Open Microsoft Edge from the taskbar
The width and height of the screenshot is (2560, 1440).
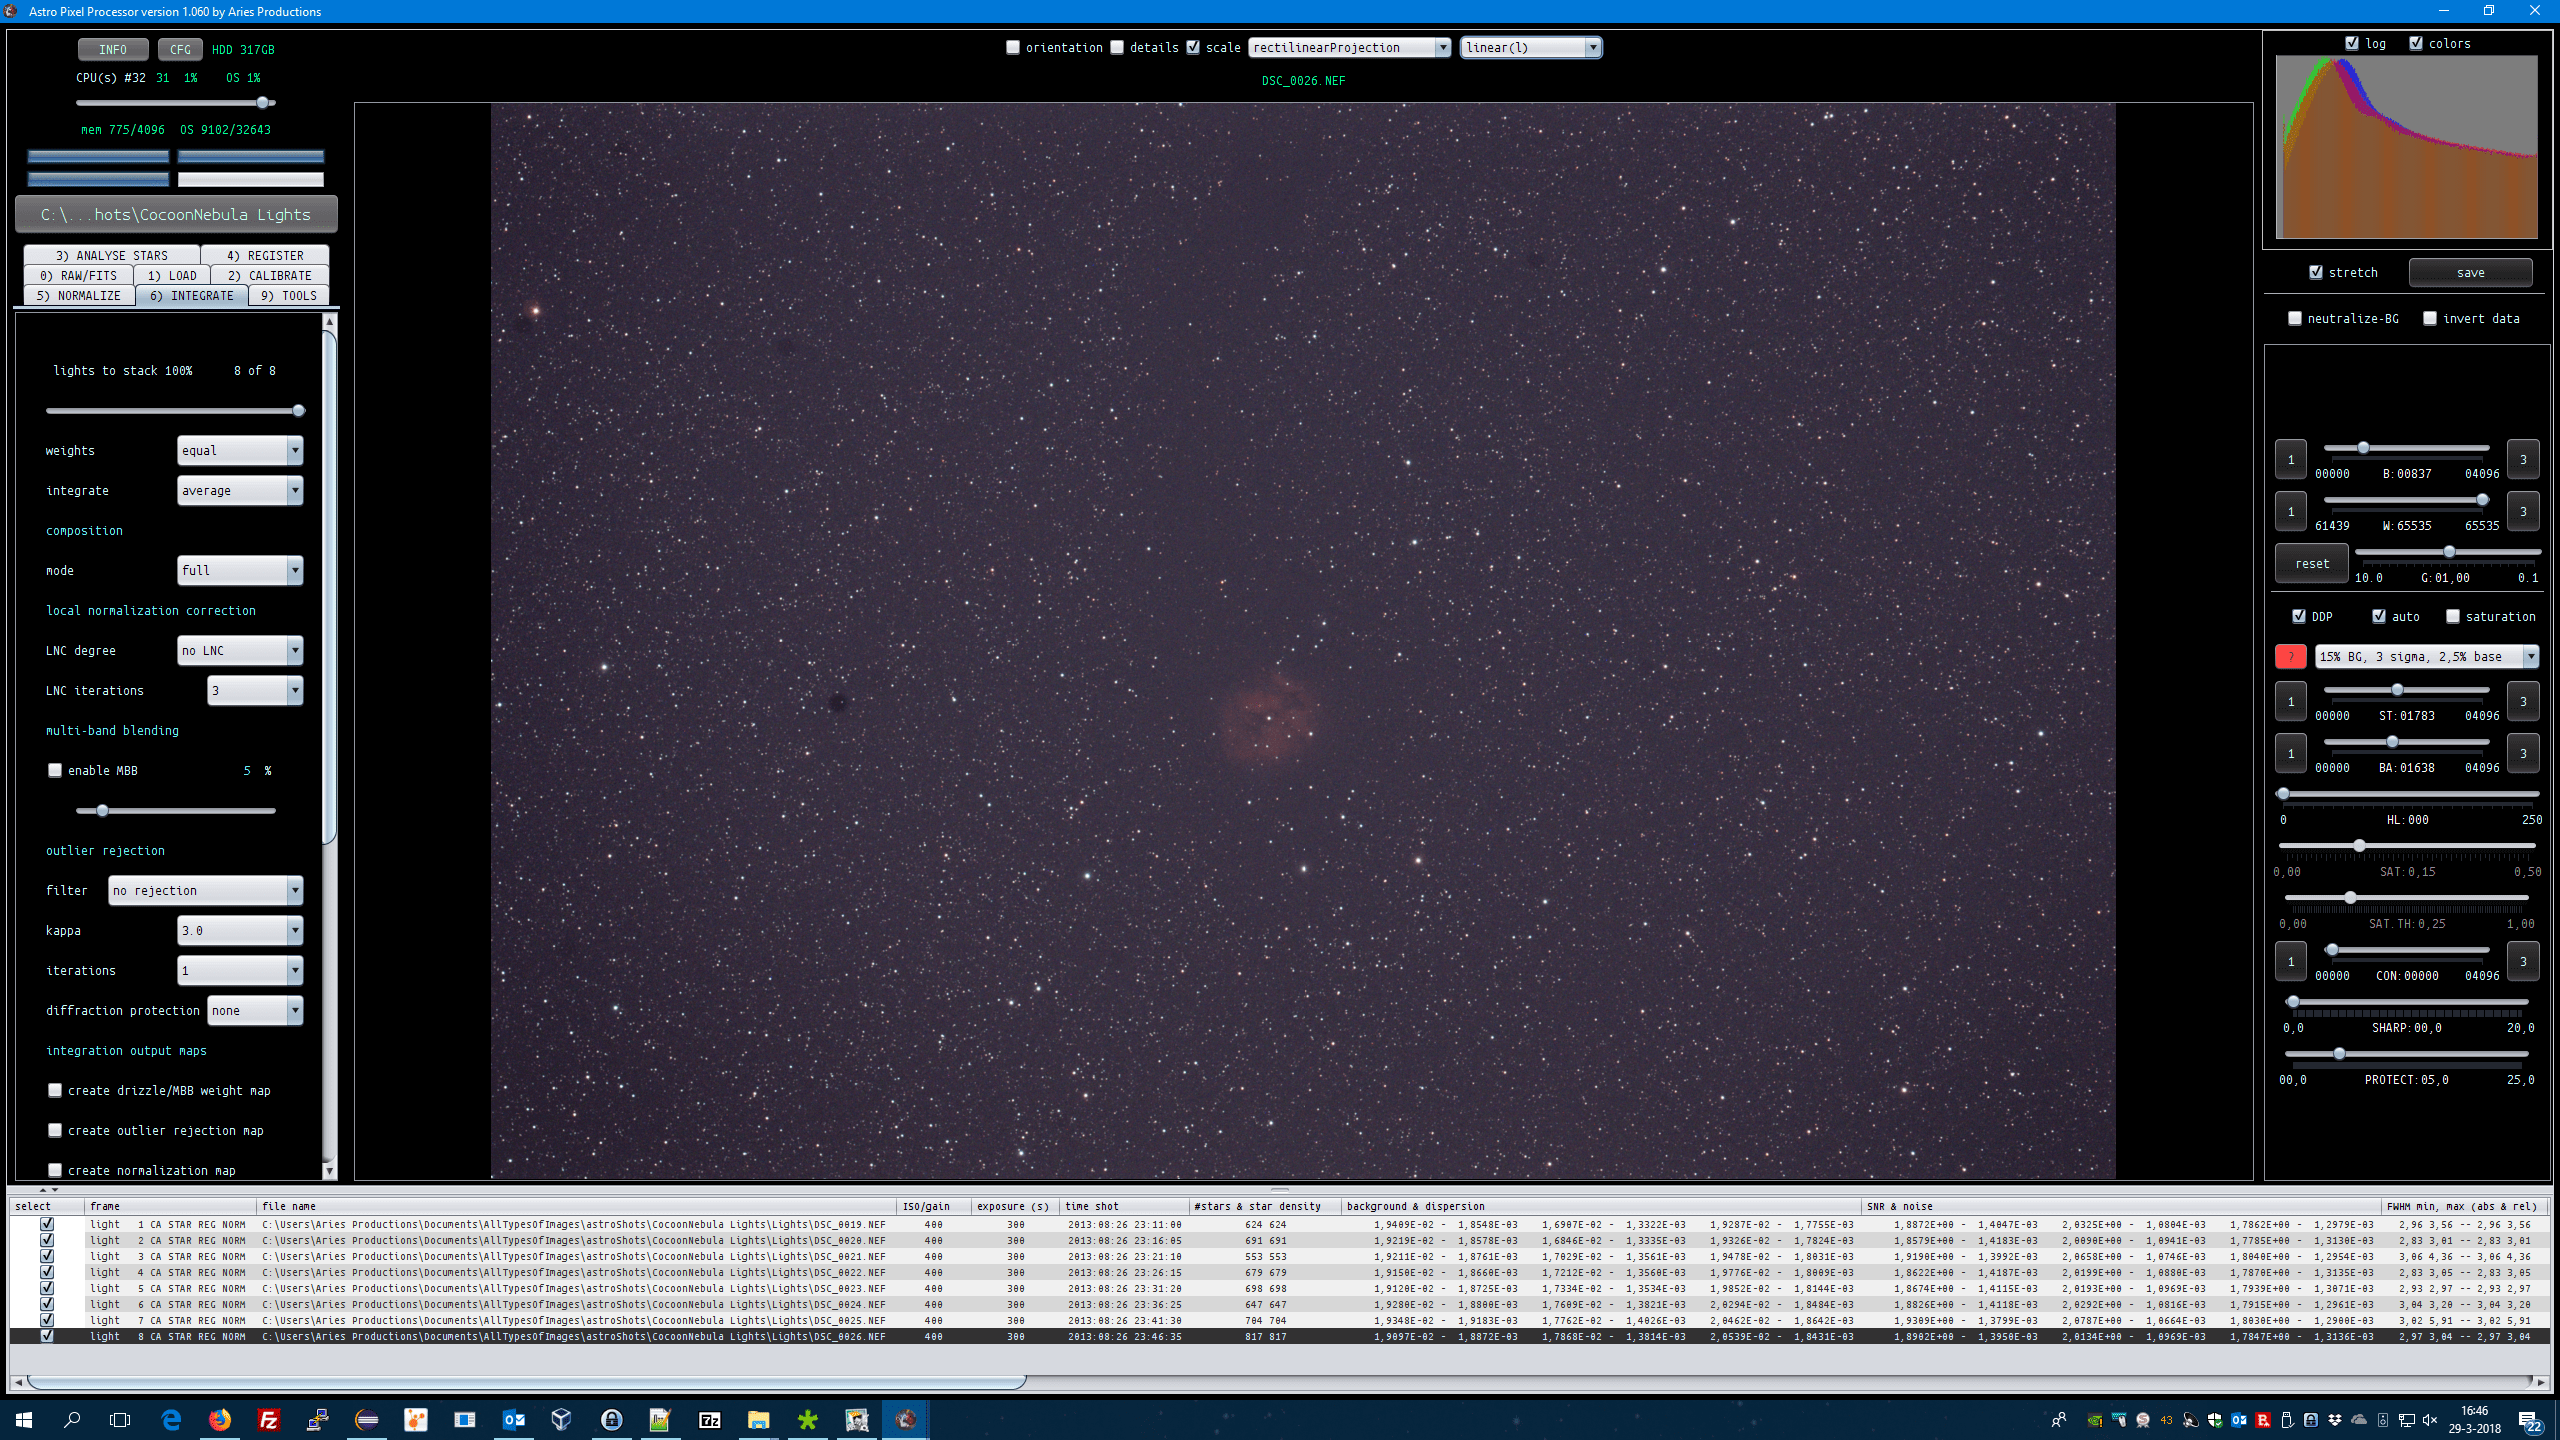click(171, 1419)
